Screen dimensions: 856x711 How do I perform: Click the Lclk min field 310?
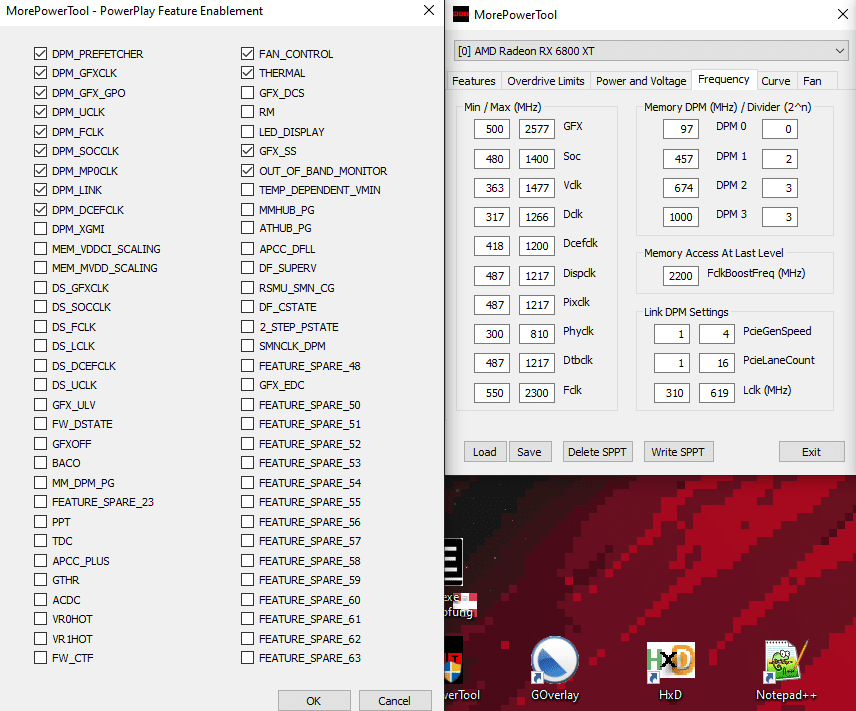point(672,393)
